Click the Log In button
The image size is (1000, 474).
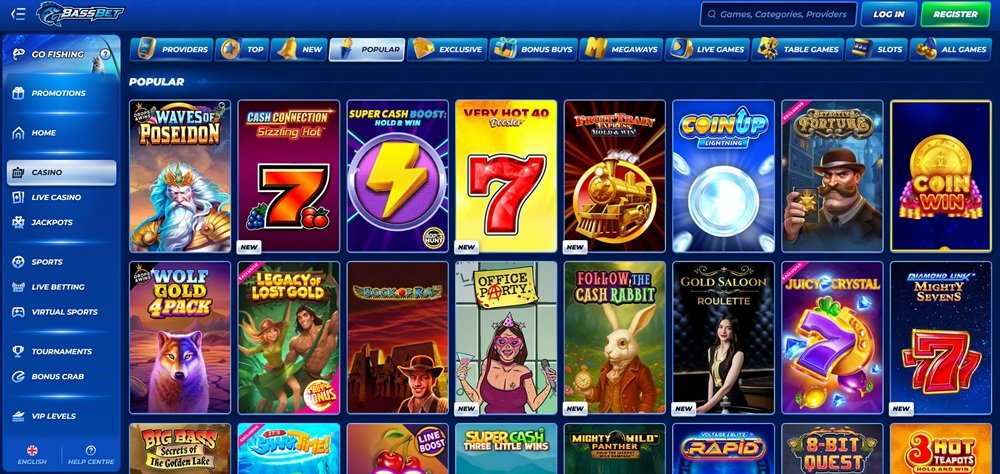click(x=888, y=14)
